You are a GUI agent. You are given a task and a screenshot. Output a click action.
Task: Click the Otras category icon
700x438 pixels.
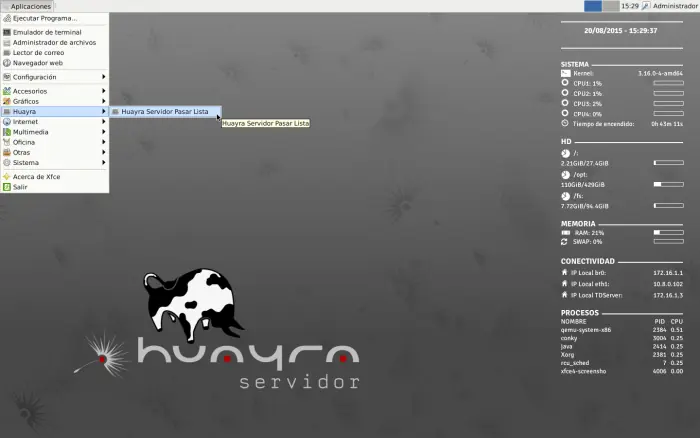(7, 152)
